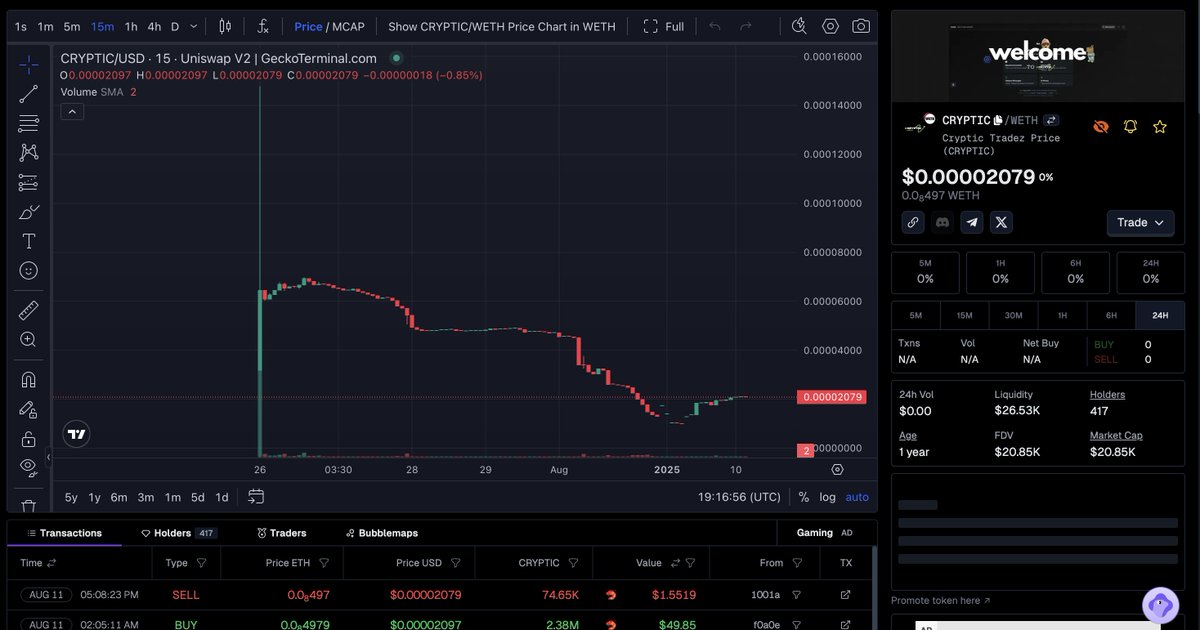1200x630 pixels.
Task: Open the Telegram channel link
Action: click(972, 222)
